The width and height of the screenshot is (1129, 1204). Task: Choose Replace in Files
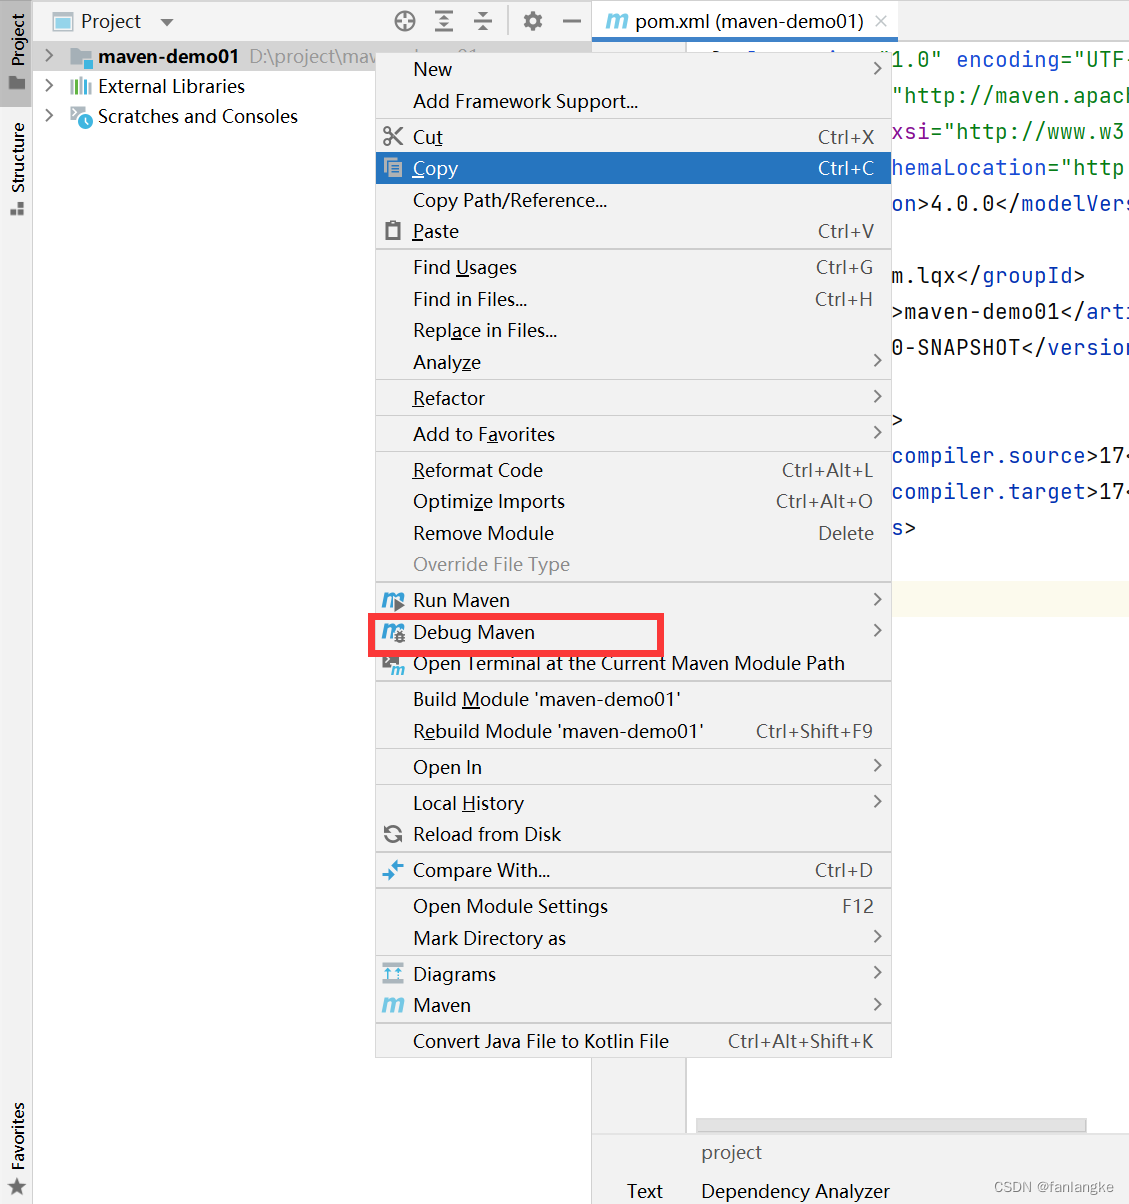633,330
